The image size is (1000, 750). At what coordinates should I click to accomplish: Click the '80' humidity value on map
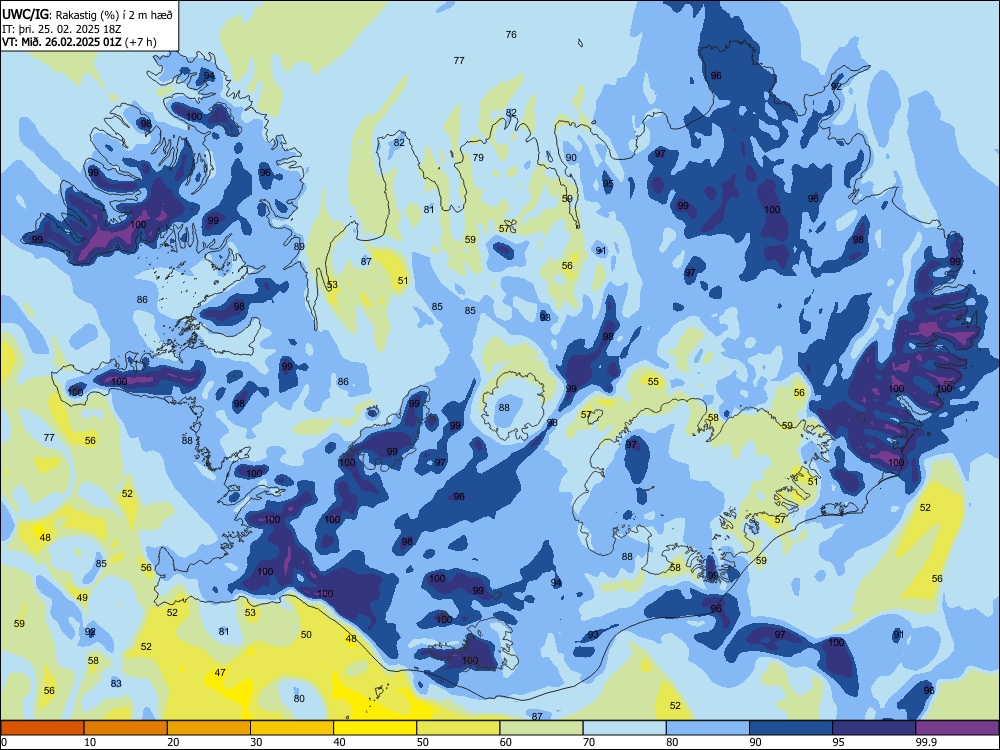tap(299, 698)
